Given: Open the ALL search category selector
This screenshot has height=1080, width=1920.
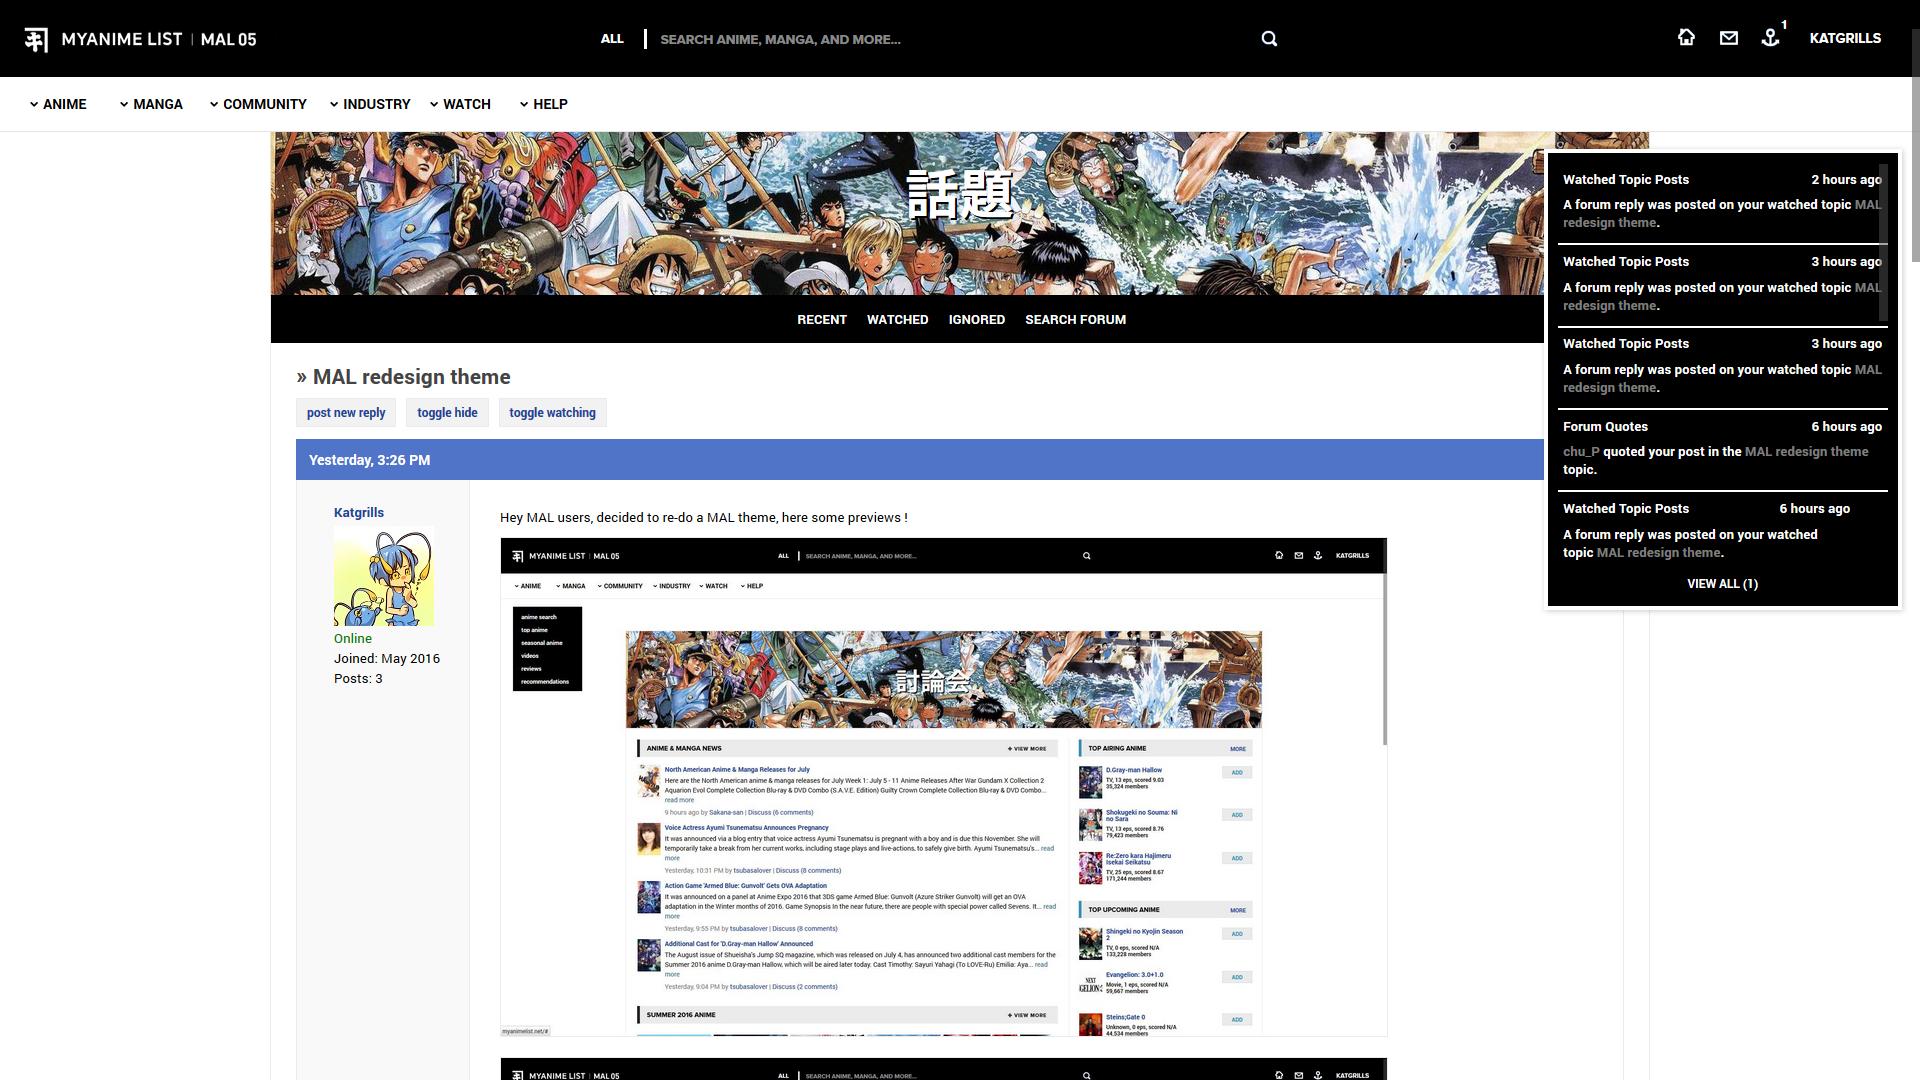Looking at the screenshot, I should click(612, 39).
